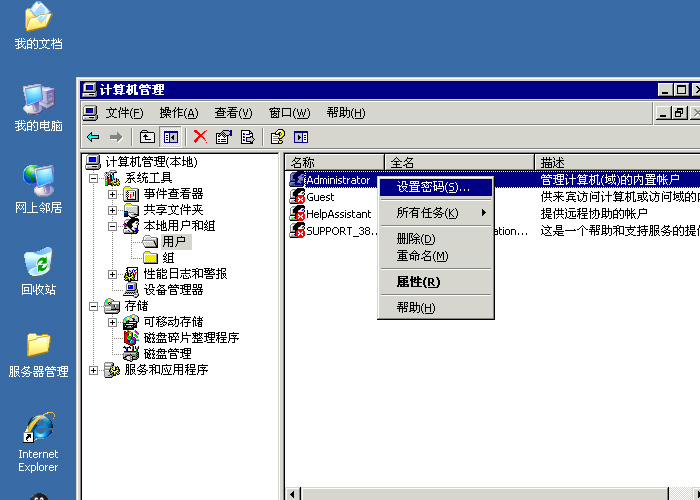Click the Help question-mark toolbar icon
700x500 pixels.
[277, 137]
